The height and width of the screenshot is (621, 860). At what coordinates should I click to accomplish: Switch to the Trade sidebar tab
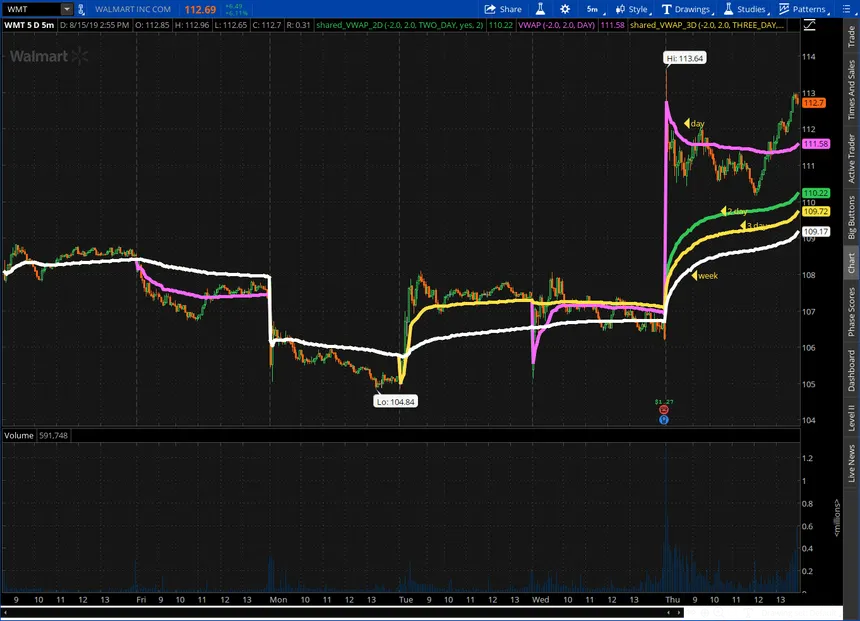coord(851,36)
